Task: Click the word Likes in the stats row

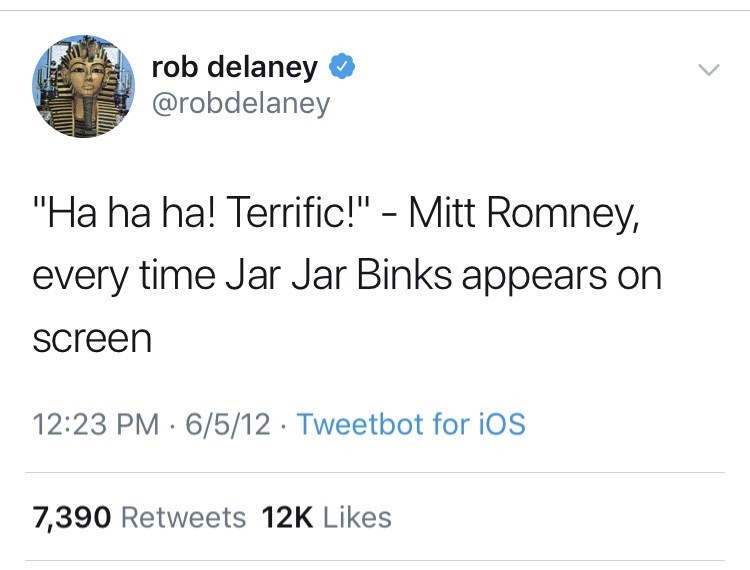Action: pos(358,517)
